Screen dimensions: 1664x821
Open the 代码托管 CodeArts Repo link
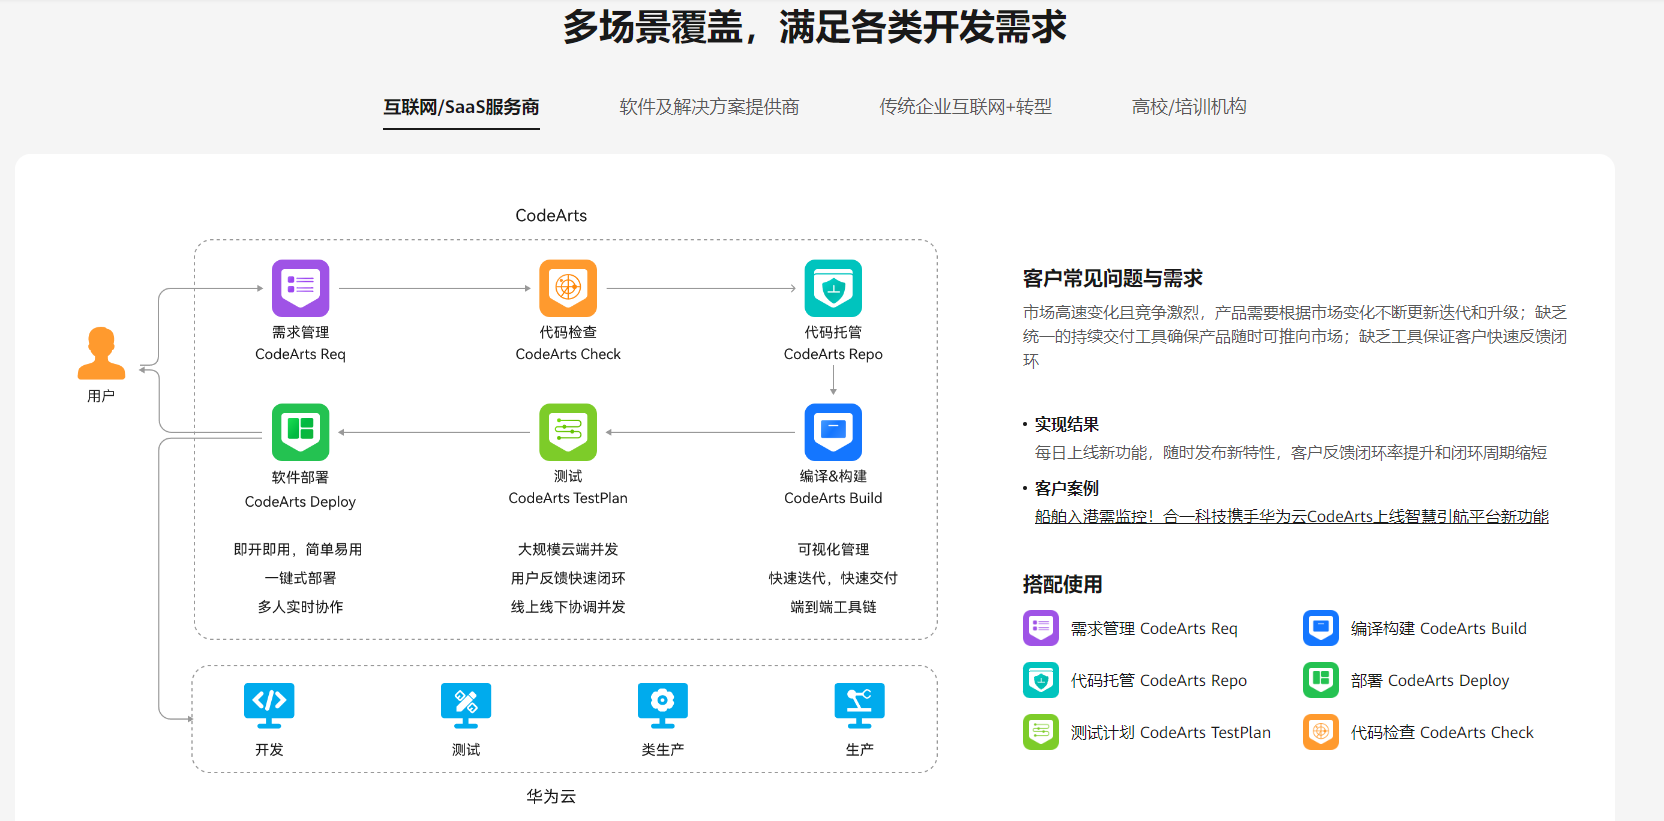(1159, 680)
